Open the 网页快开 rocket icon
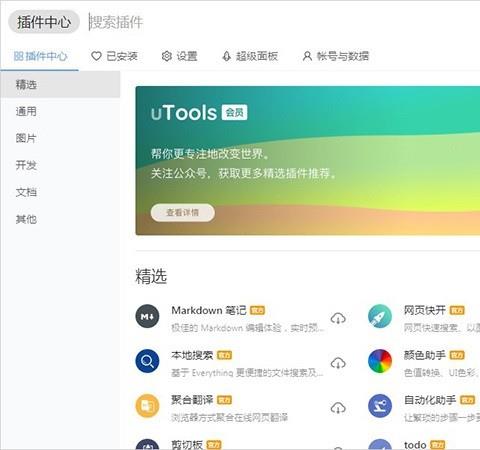Viewport: 480px width, 450px height. [380, 316]
